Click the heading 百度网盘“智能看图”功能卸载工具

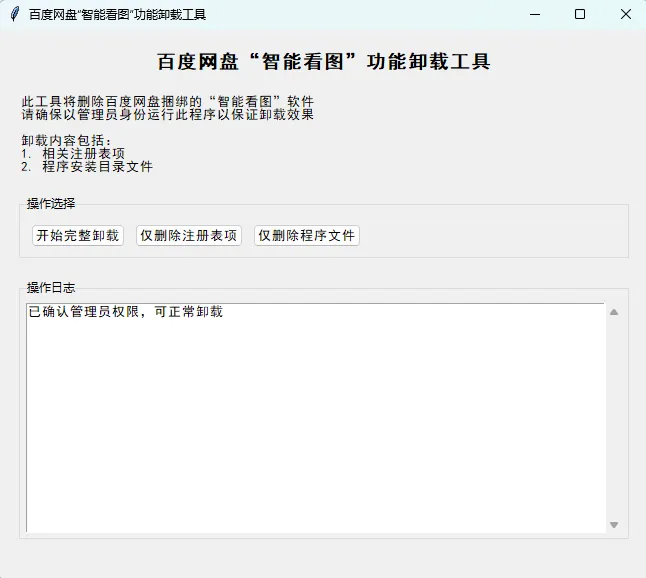tap(323, 62)
